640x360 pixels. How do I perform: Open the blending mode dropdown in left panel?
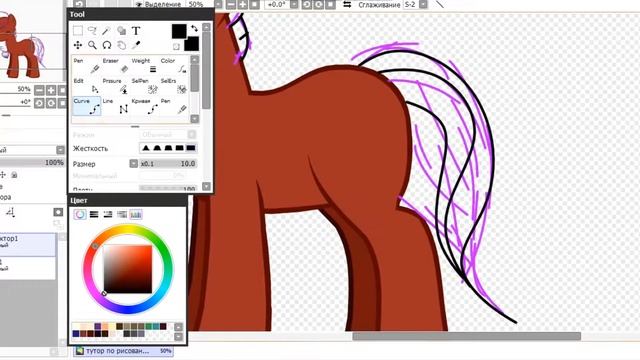[x=60, y=150]
